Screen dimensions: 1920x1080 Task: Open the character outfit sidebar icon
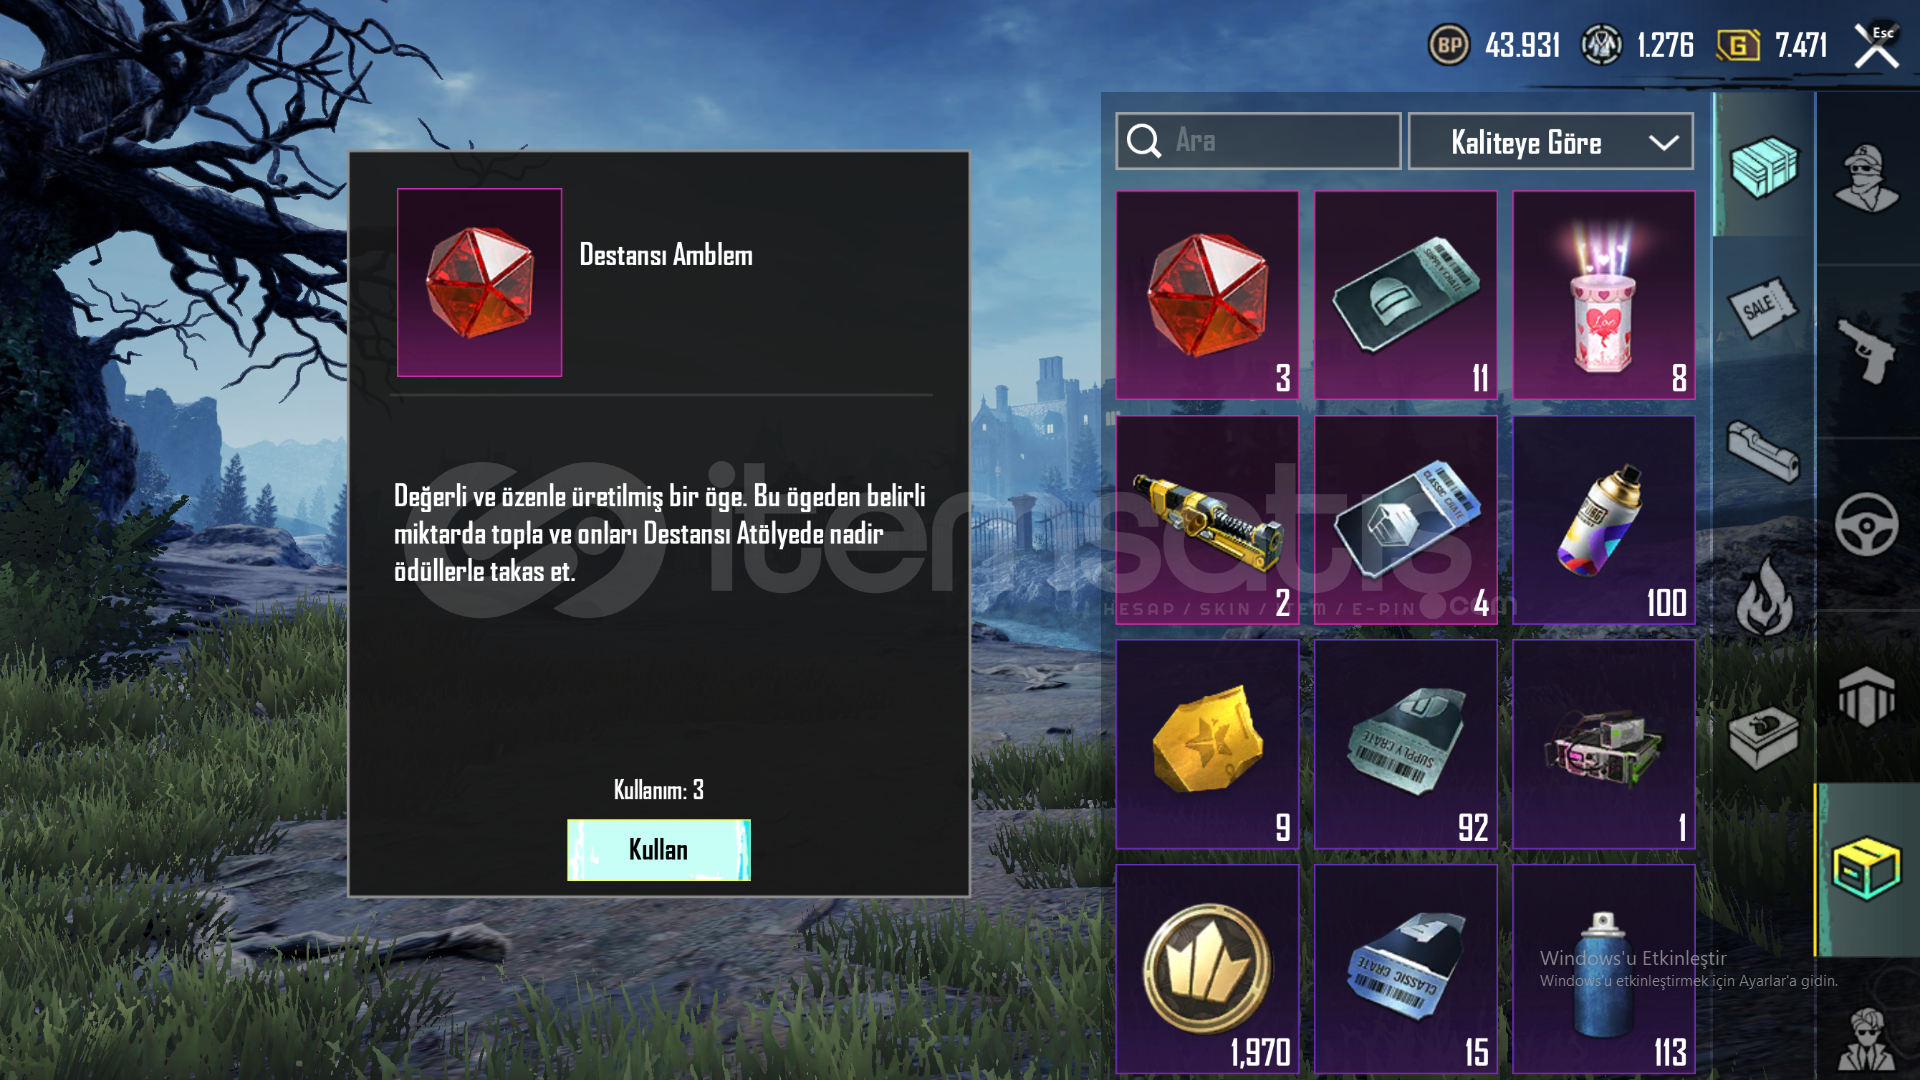1866,178
